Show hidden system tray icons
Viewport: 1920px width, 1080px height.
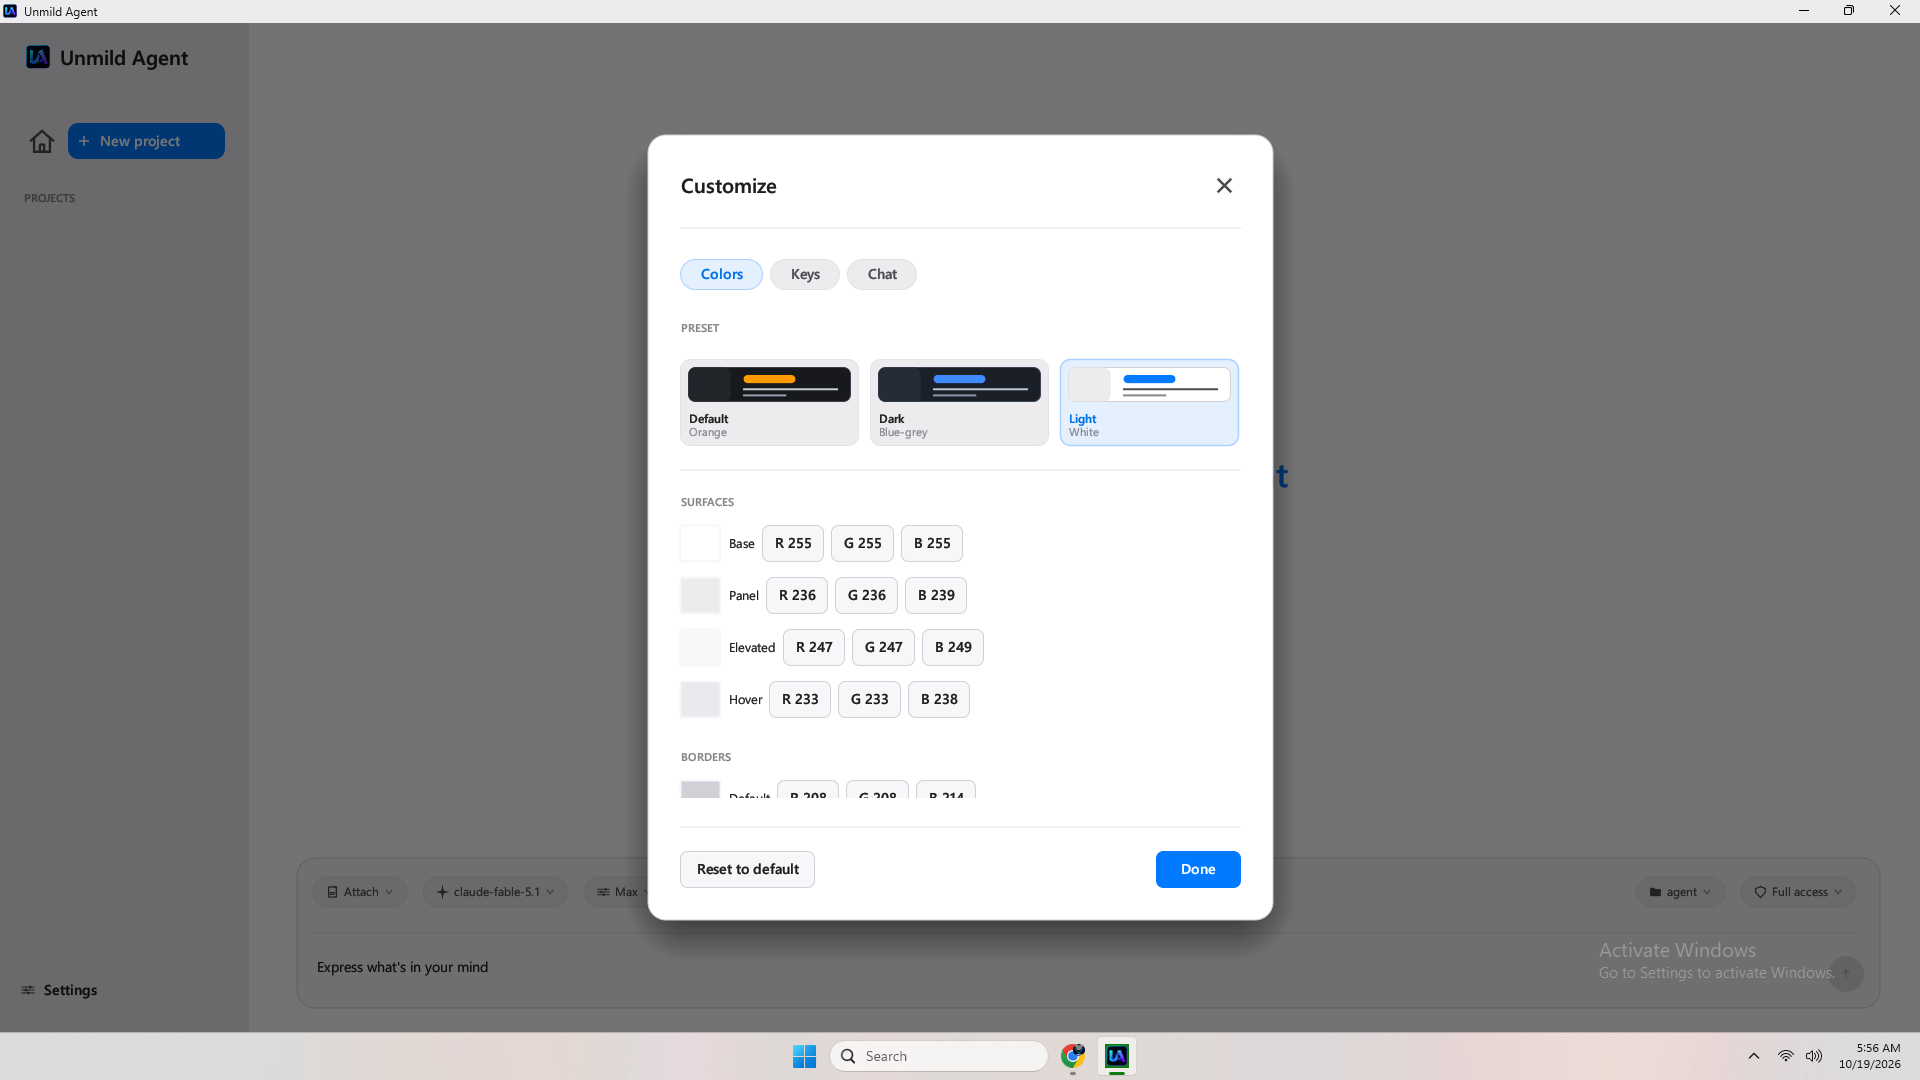(1754, 1056)
